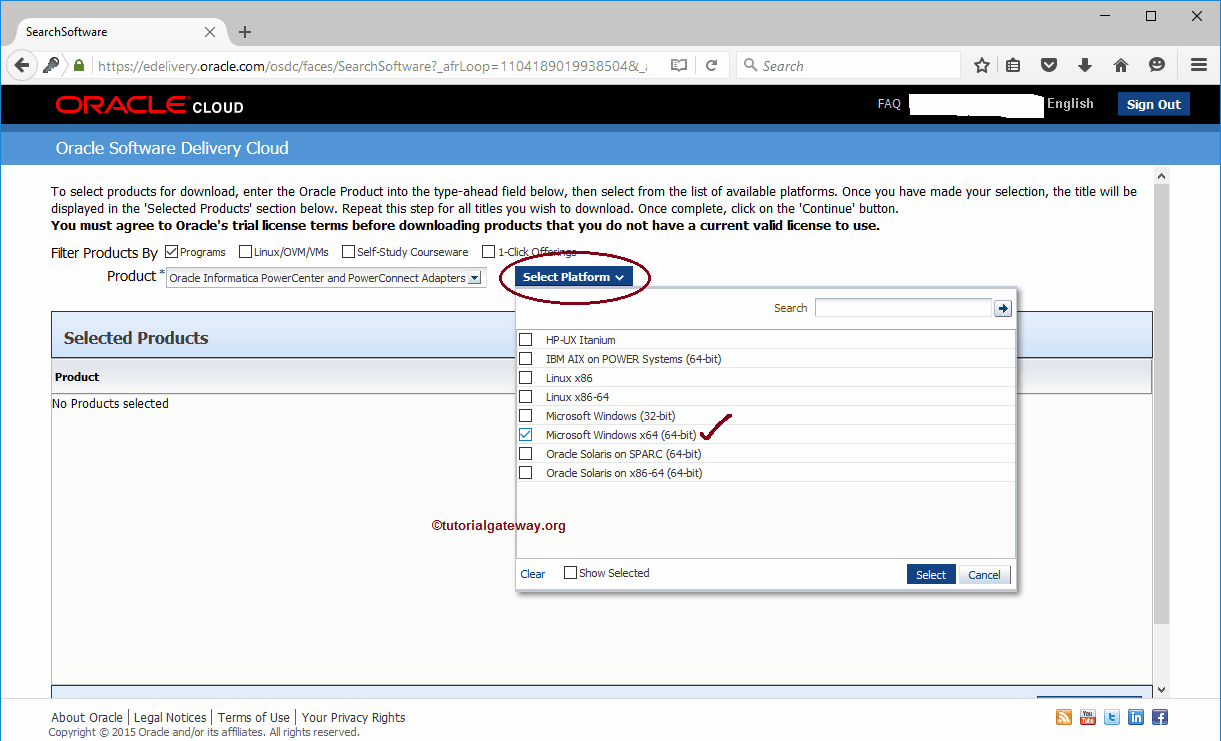1221x741 pixels.
Task: Enable the Self-Study Courseware checkbox
Action: pos(349,252)
